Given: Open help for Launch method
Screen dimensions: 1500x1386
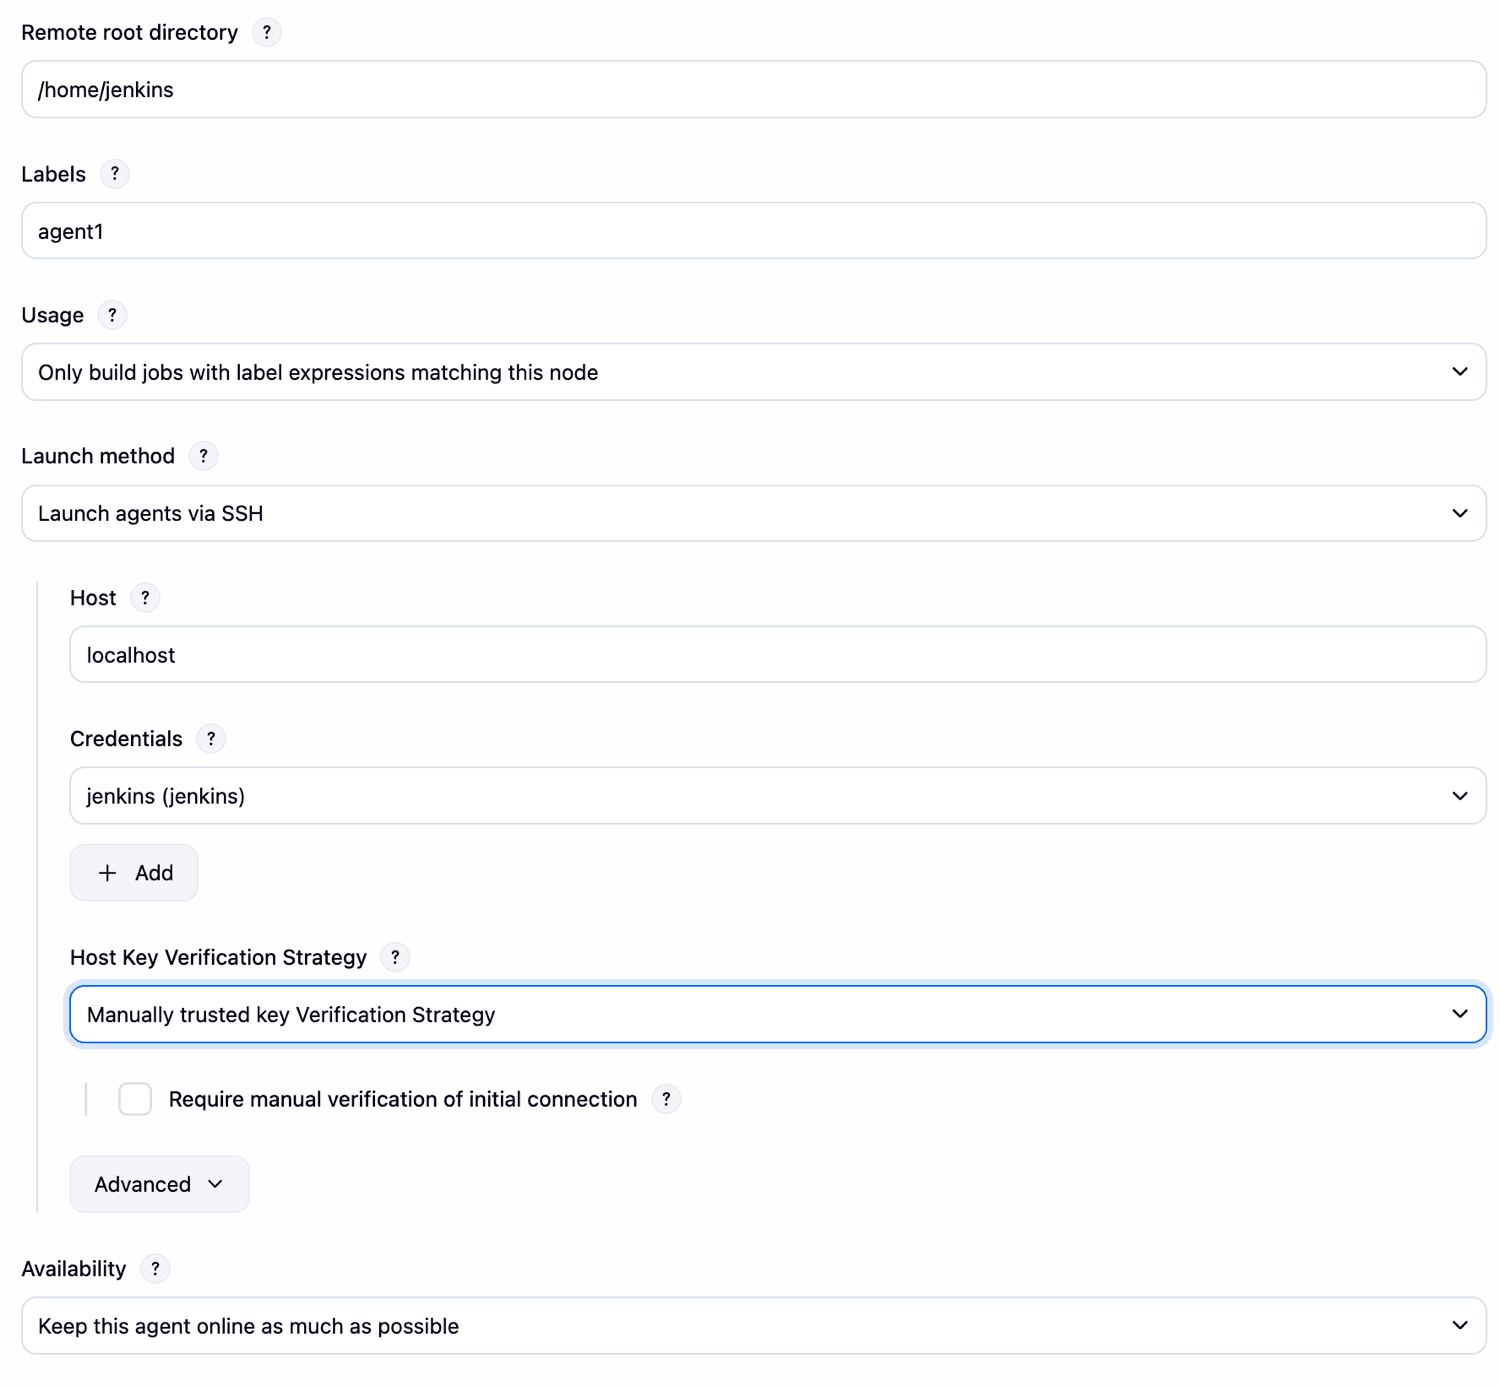Looking at the screenshot, I should (x=204, y=456).
